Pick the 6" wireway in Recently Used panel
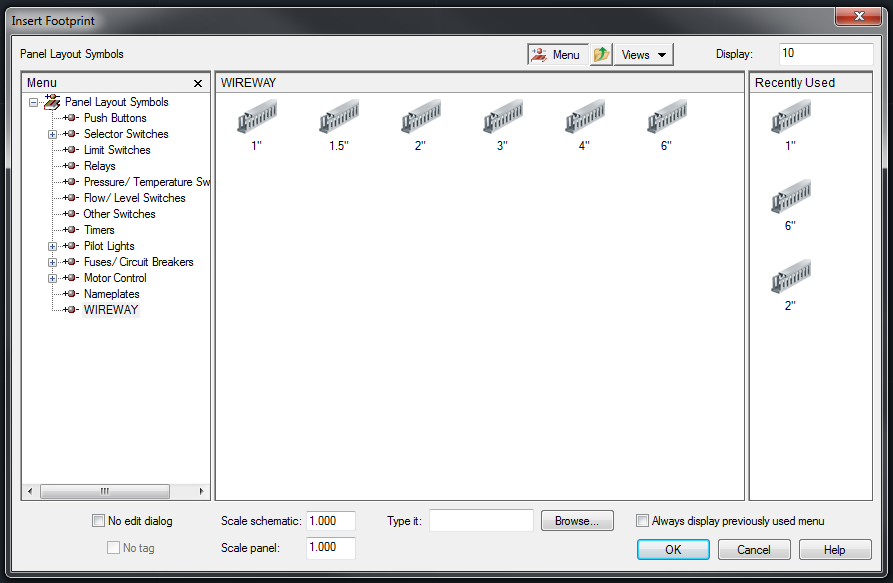 point(793,196)
